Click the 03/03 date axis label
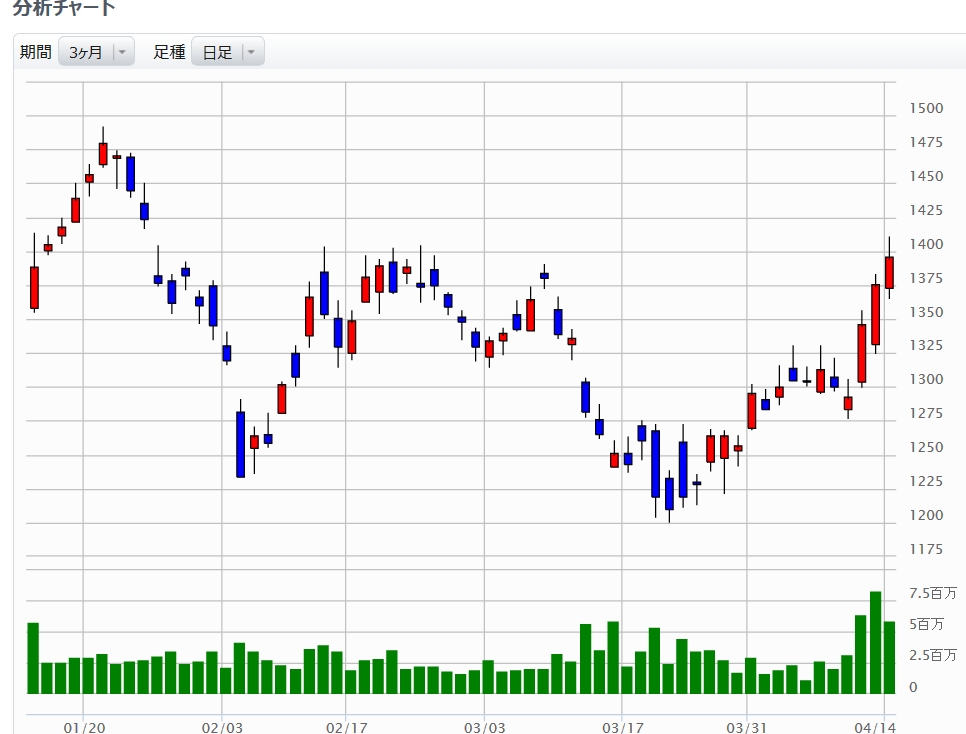 click(x=483, y=727)
